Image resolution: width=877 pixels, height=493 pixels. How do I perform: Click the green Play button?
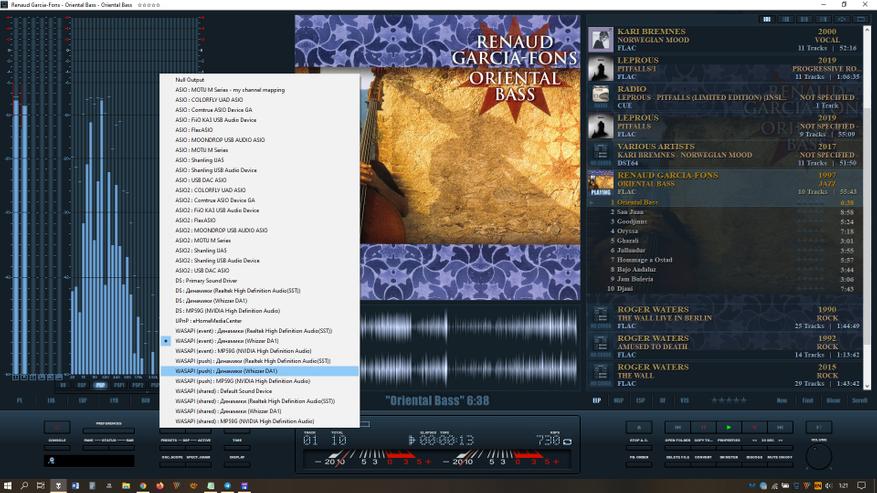pos(729,427)
